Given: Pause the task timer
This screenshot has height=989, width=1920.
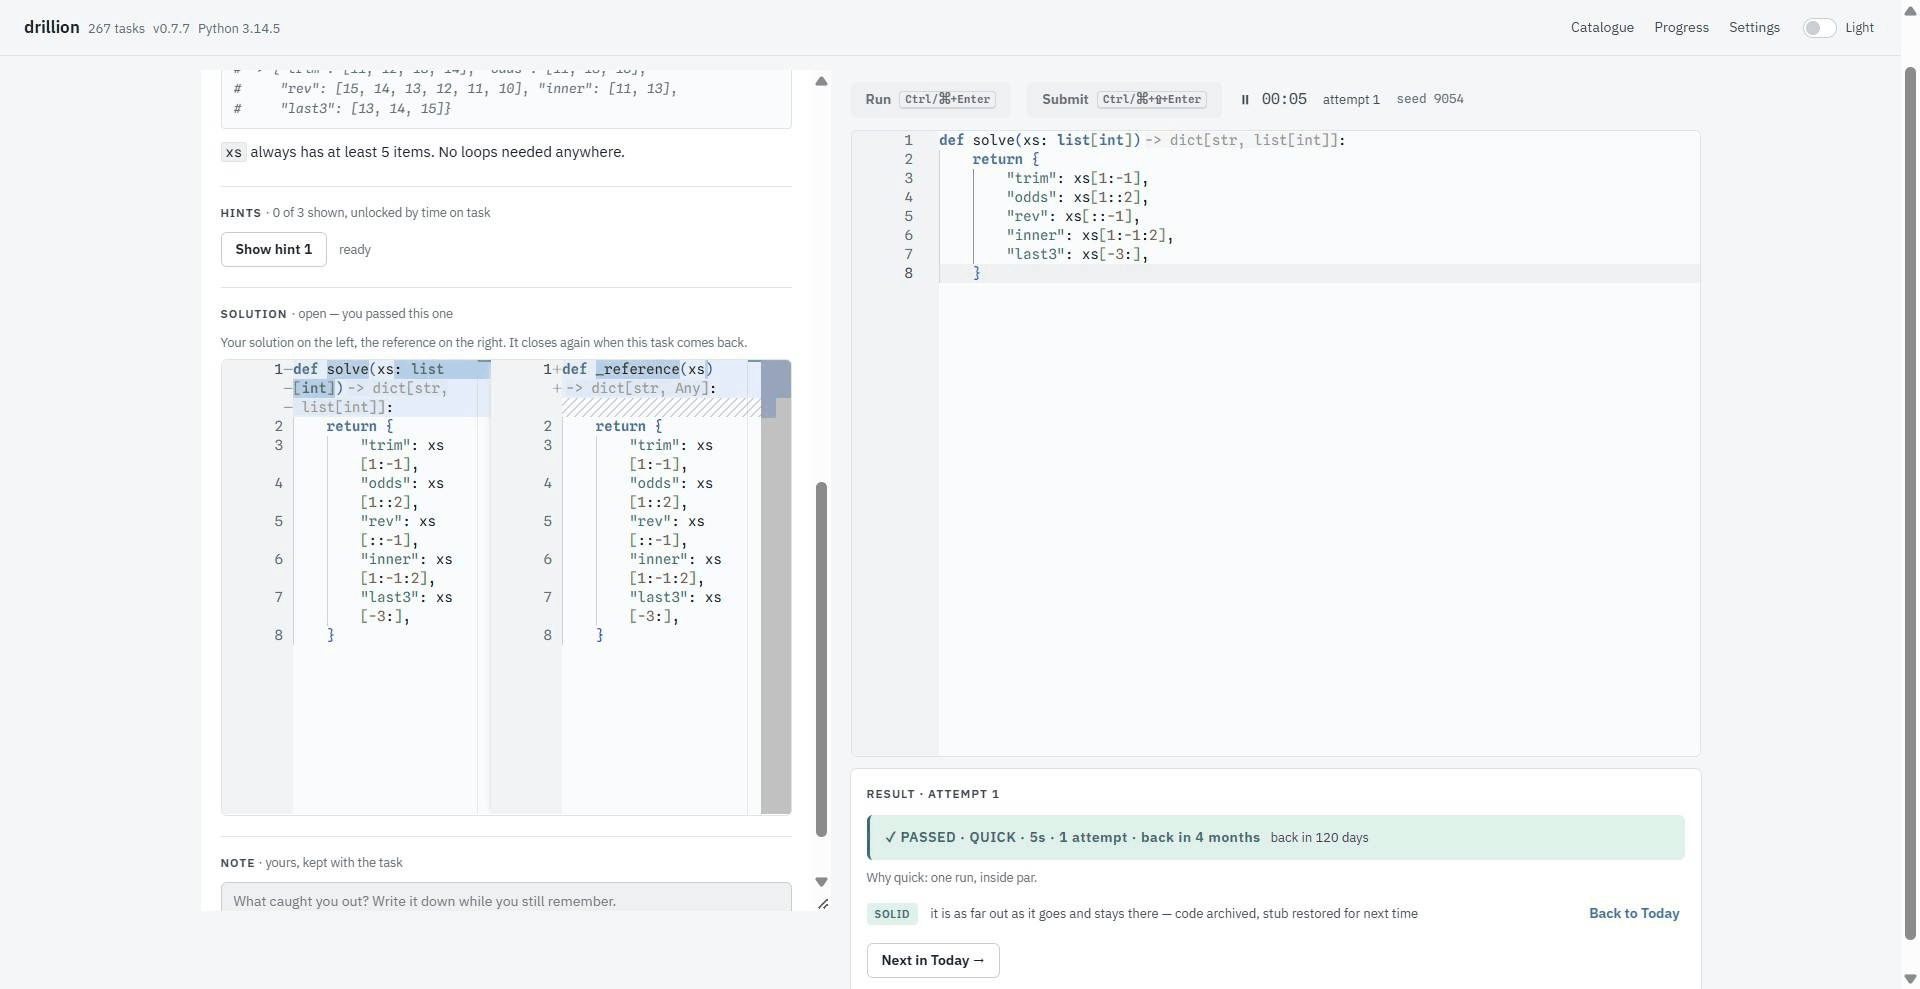Looking at the screenshot, I should click(1245, 99).
